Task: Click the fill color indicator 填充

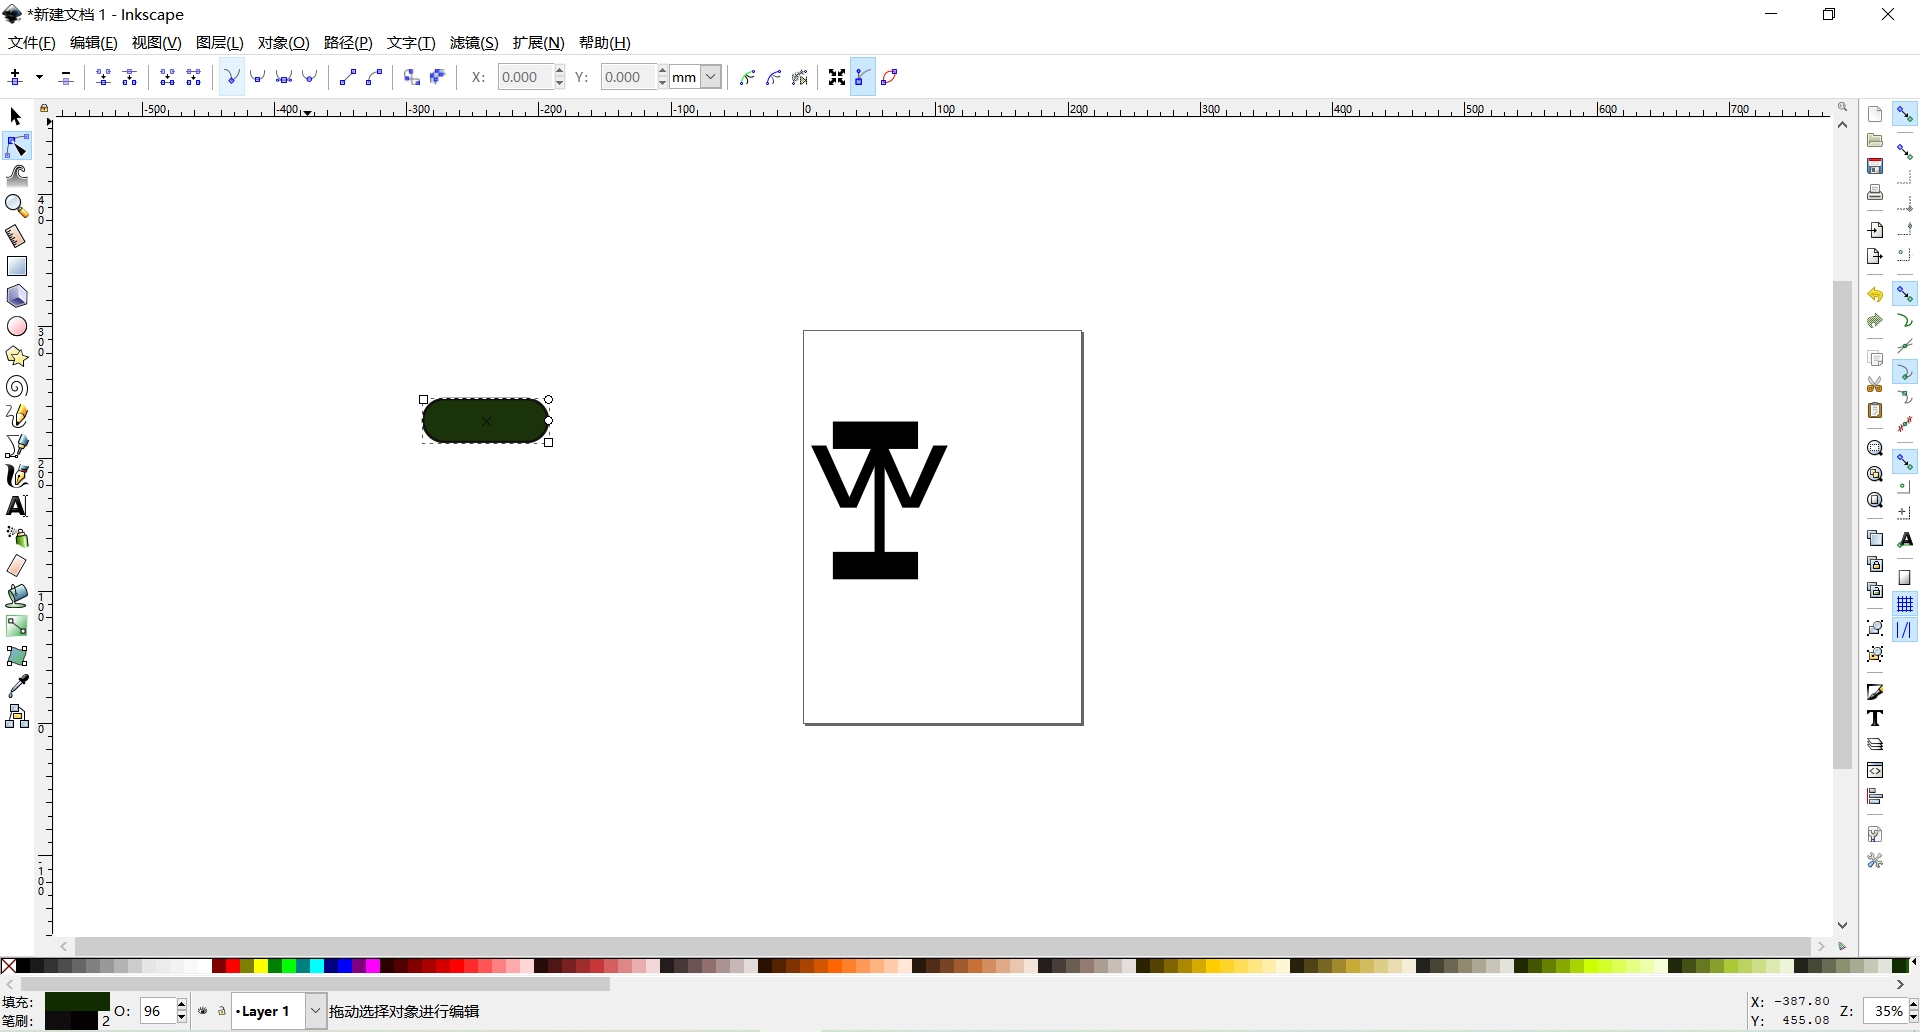Action: (x=77, y=1002)
